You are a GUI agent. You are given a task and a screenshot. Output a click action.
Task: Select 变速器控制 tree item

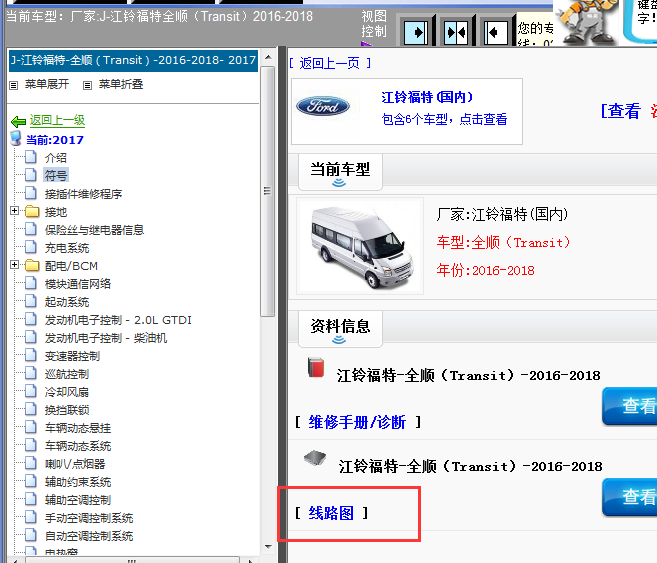point(72,356)
